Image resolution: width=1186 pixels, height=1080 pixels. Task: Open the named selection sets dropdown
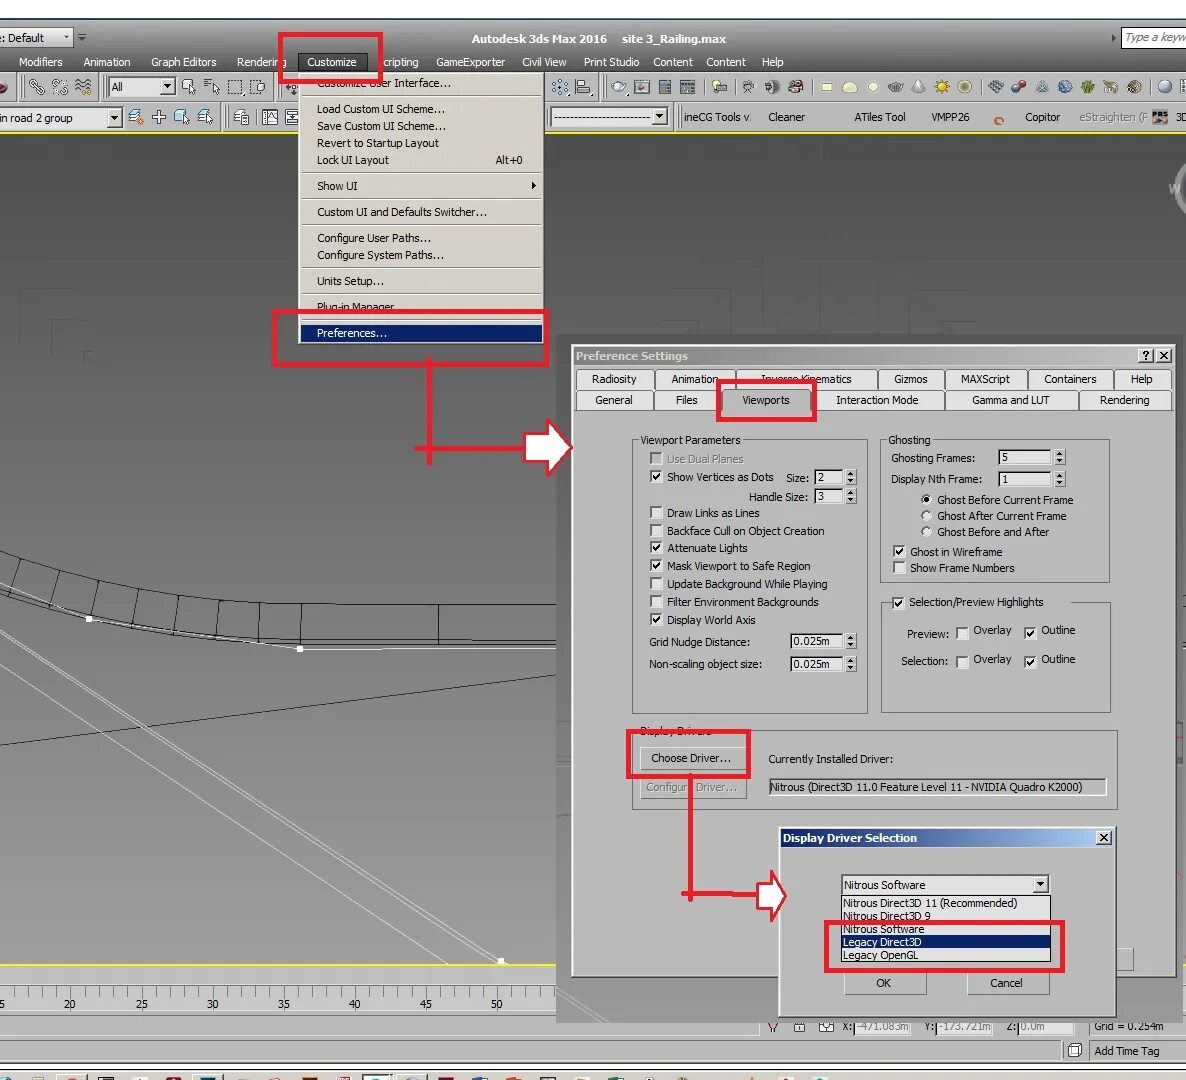[660, 117]
